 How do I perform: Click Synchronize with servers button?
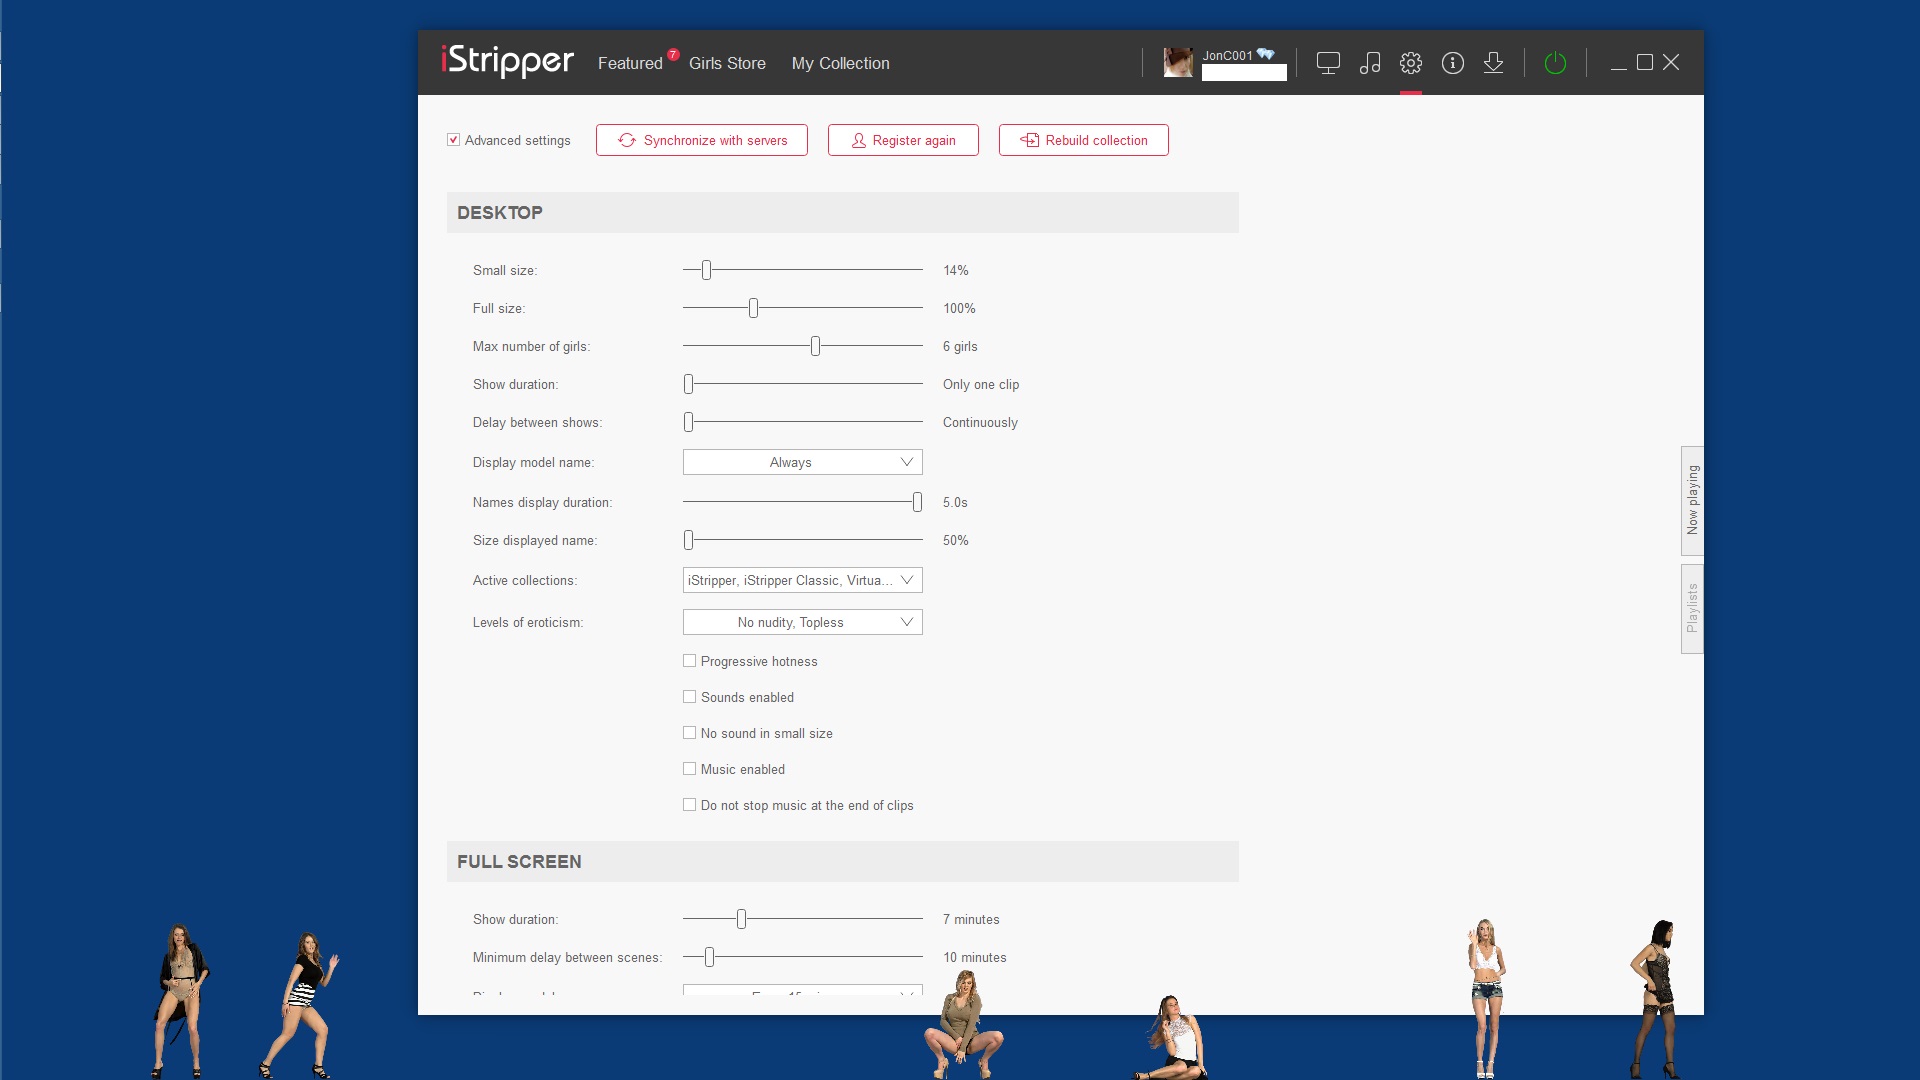[702, 140]
